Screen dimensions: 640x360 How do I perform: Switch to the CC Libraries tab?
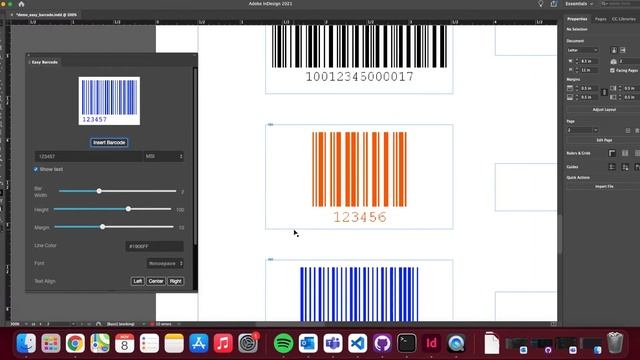(624, 19)
